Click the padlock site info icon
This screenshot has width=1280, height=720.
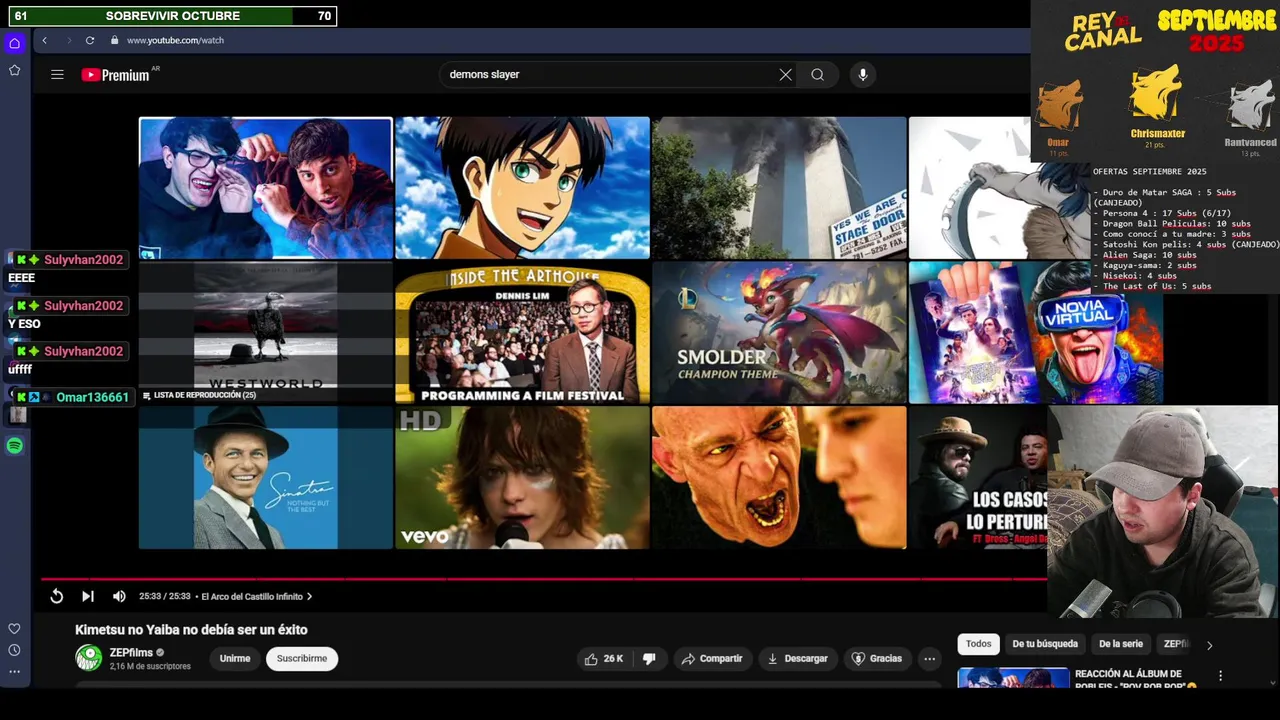(x=114, y=40)
